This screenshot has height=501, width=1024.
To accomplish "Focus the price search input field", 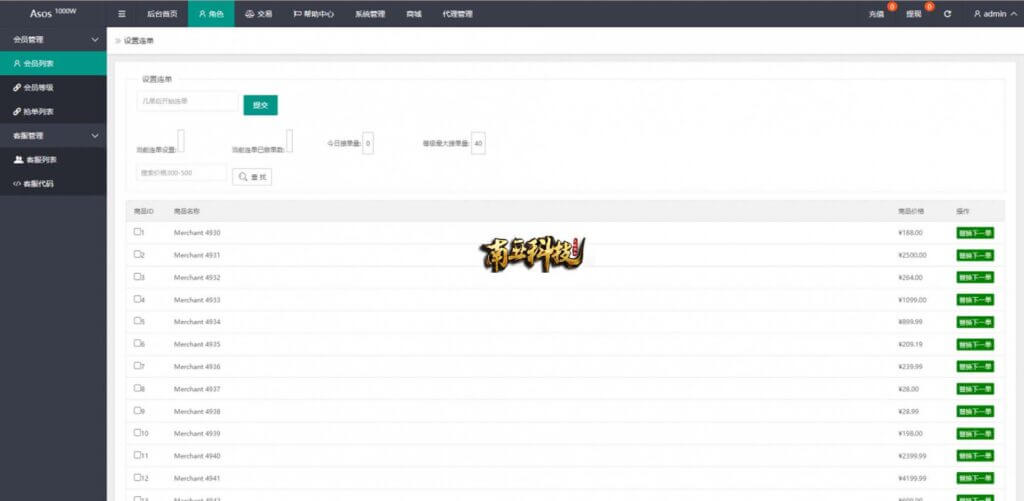I will tap(182, 173).
